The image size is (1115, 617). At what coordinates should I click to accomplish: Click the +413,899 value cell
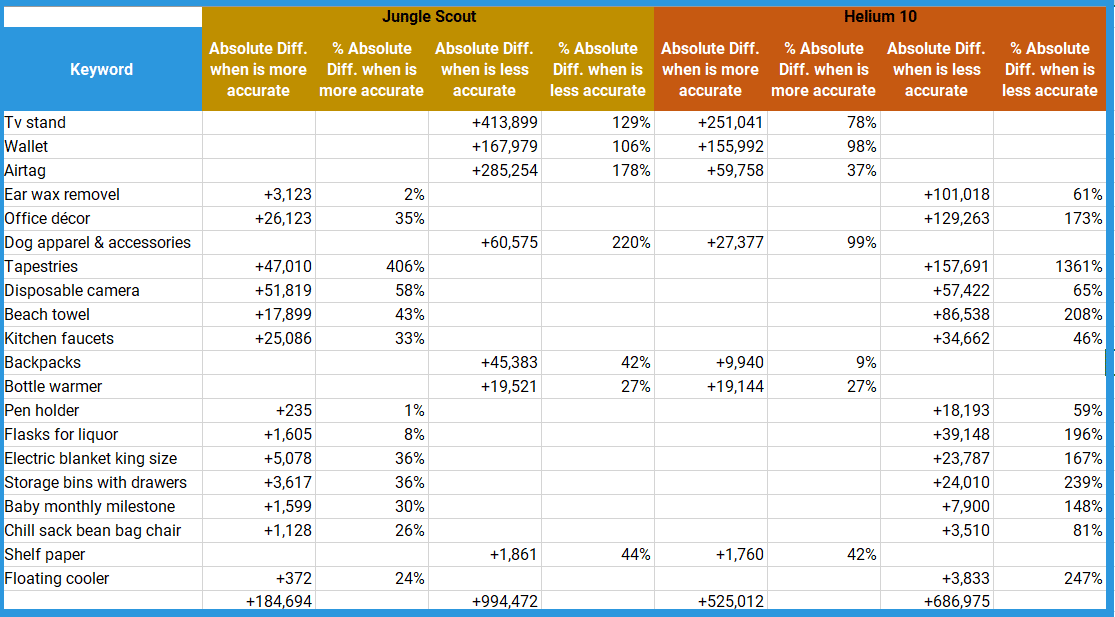(485, 122)
